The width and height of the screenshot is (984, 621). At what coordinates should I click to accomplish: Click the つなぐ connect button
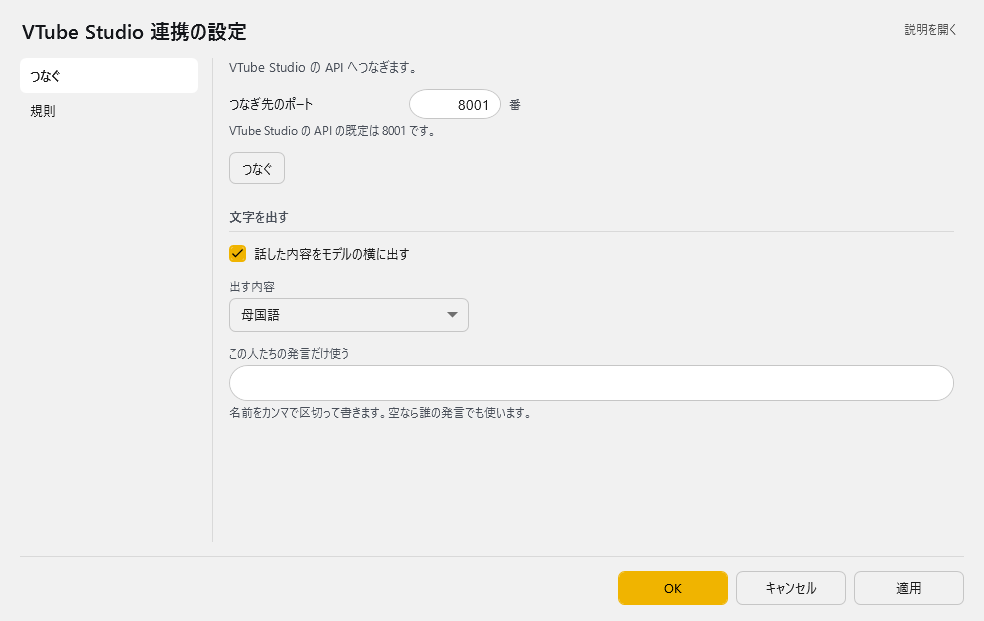click(257, 168)
